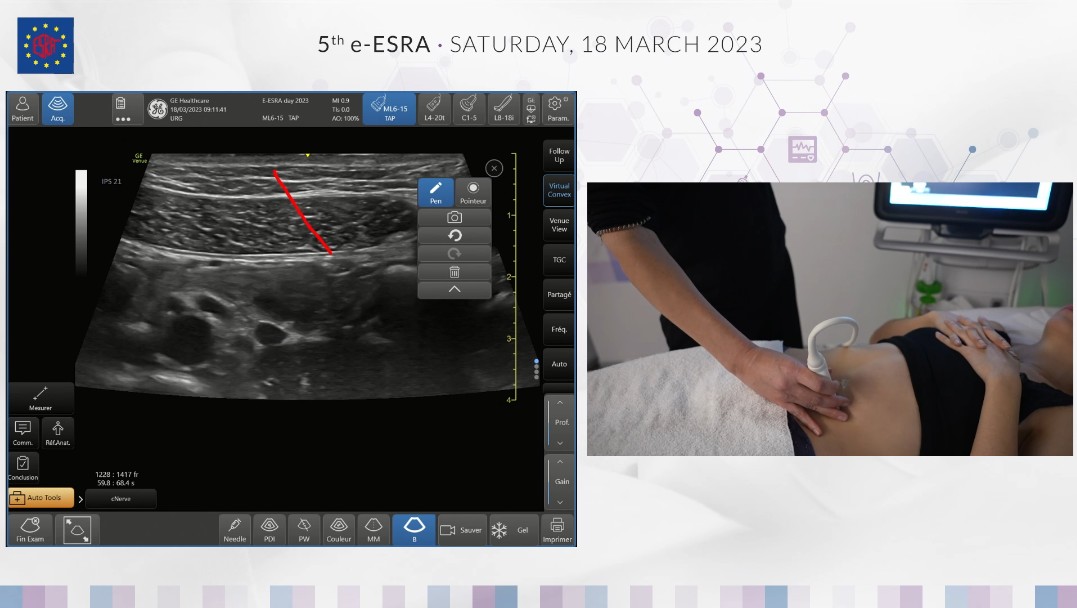Enable Needle visualization mode
This screenshot has height=608, width=1077.
[x=235, y=530]
